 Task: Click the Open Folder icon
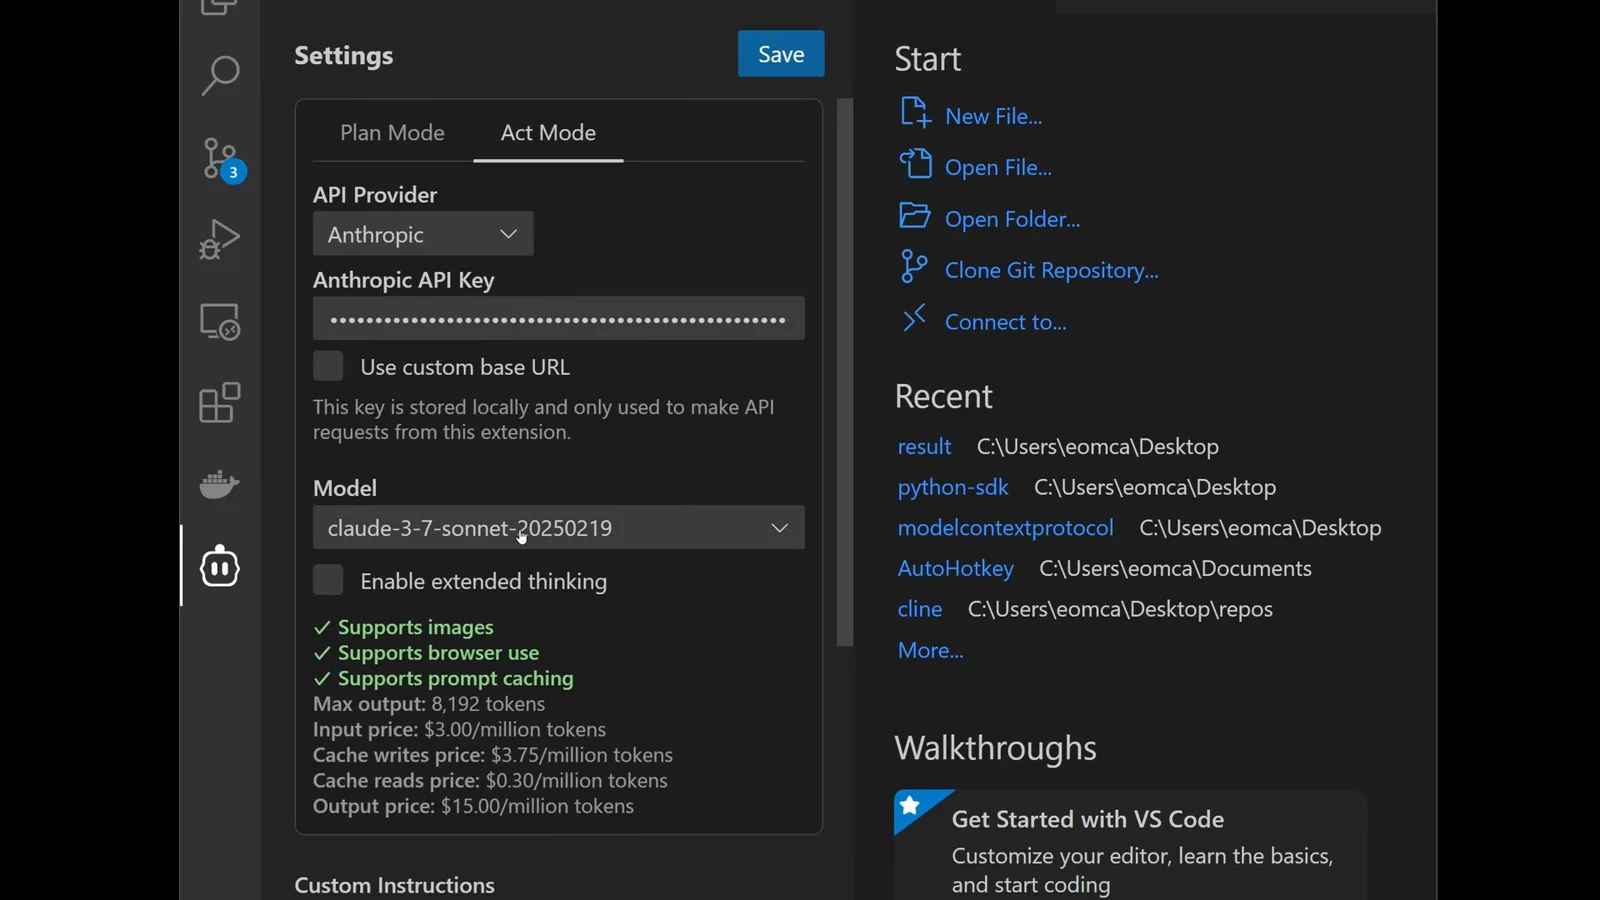click(915, 216)
